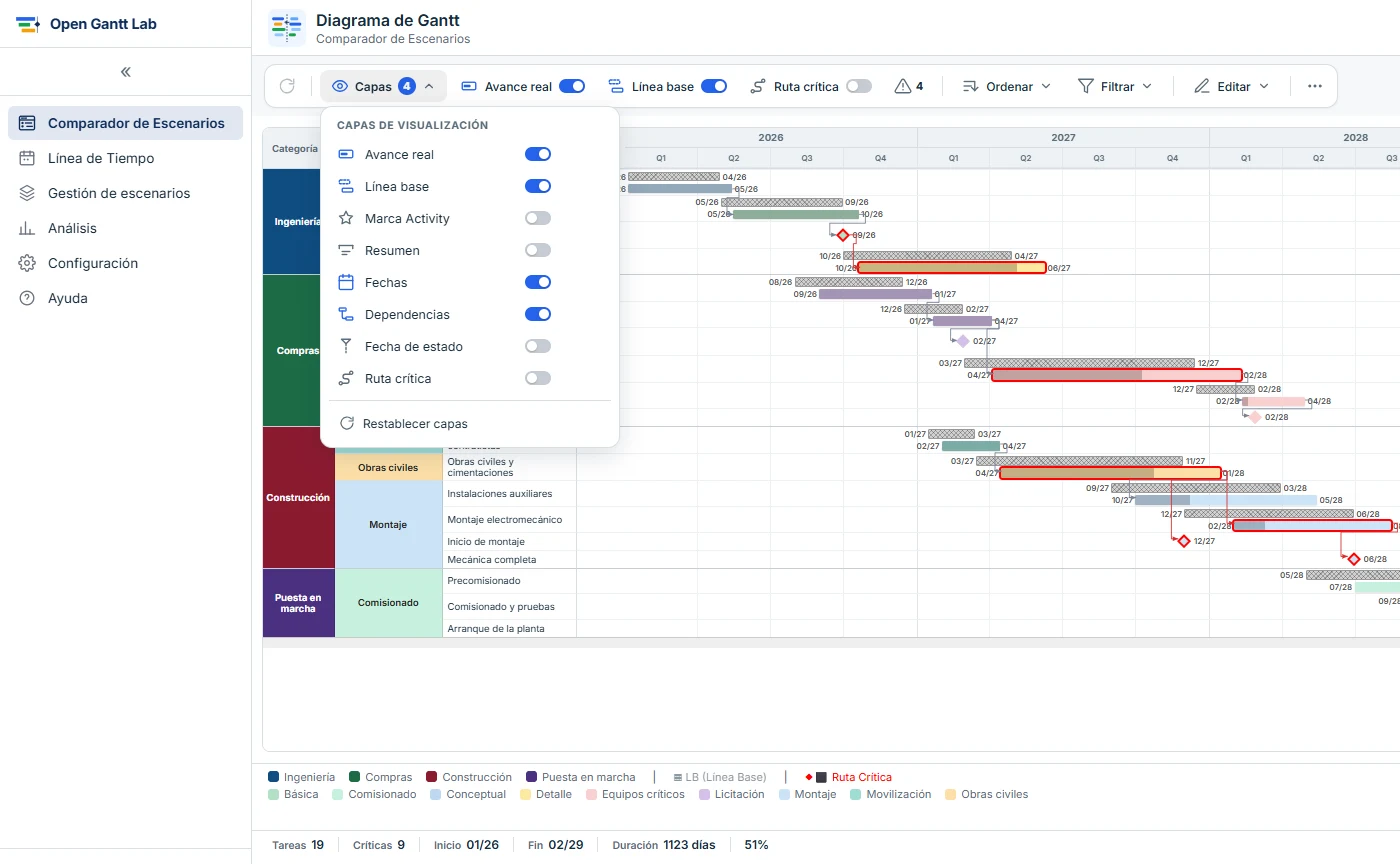Click the Línea base toolbar icon
1400x864 pixels.
click(x=616, y=86)
